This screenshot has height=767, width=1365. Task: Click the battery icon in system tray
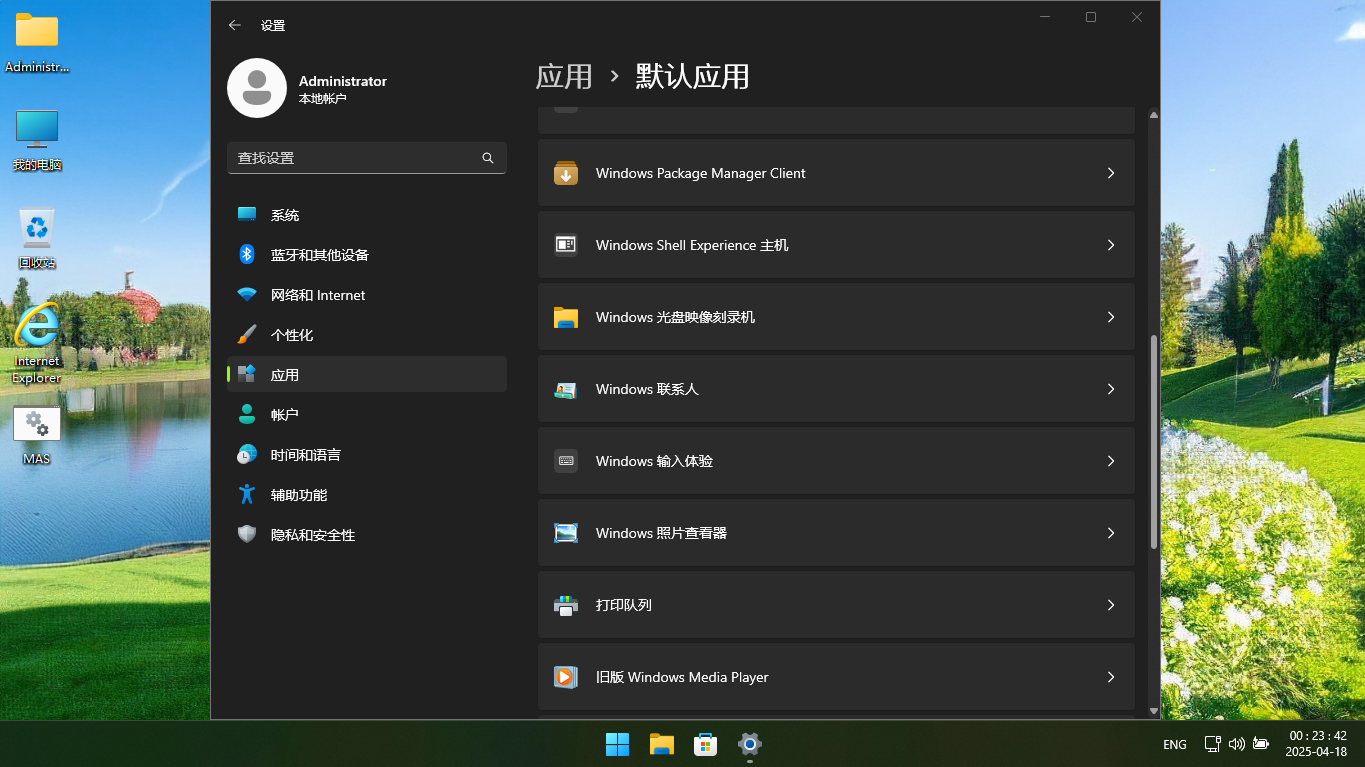click(1261, 744)
